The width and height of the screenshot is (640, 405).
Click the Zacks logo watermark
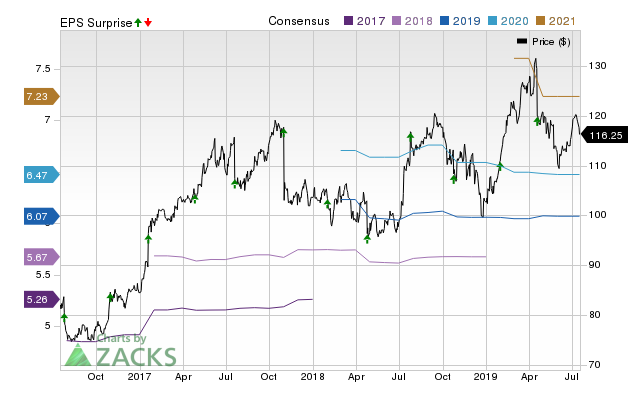pyautogui.click(x=120, y=354)
